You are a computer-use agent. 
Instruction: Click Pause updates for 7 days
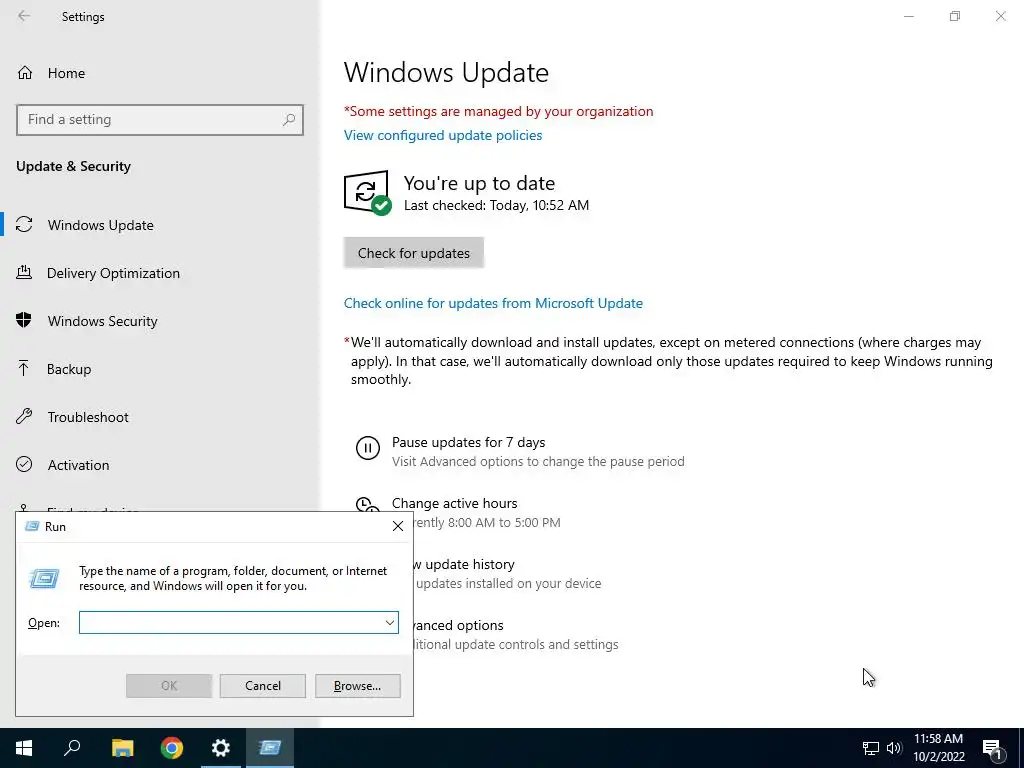pos(468,442)
